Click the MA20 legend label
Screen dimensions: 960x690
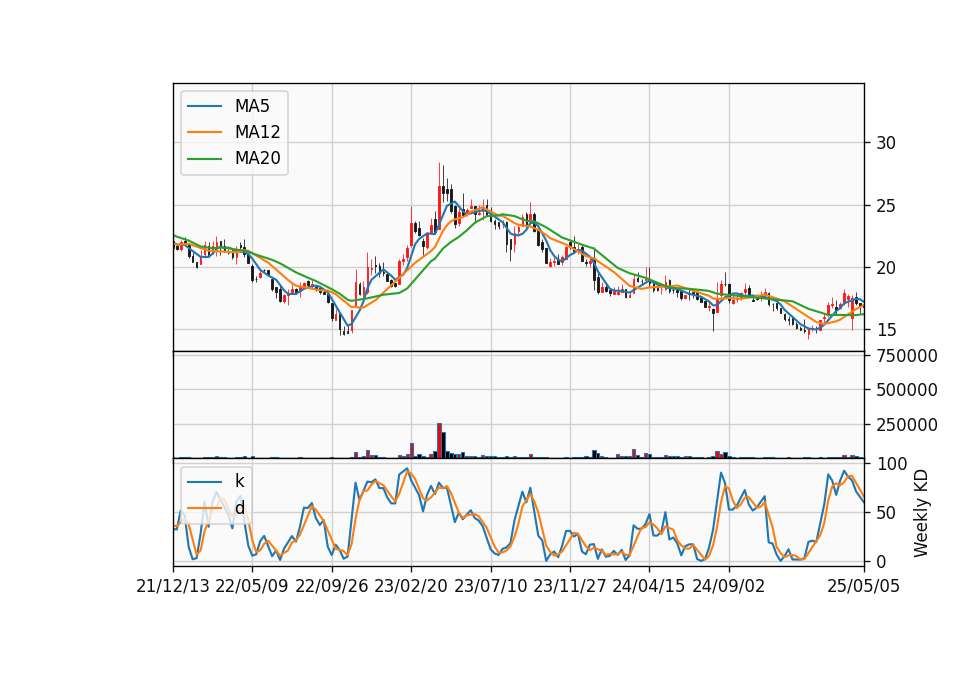(x=258, y=159)
